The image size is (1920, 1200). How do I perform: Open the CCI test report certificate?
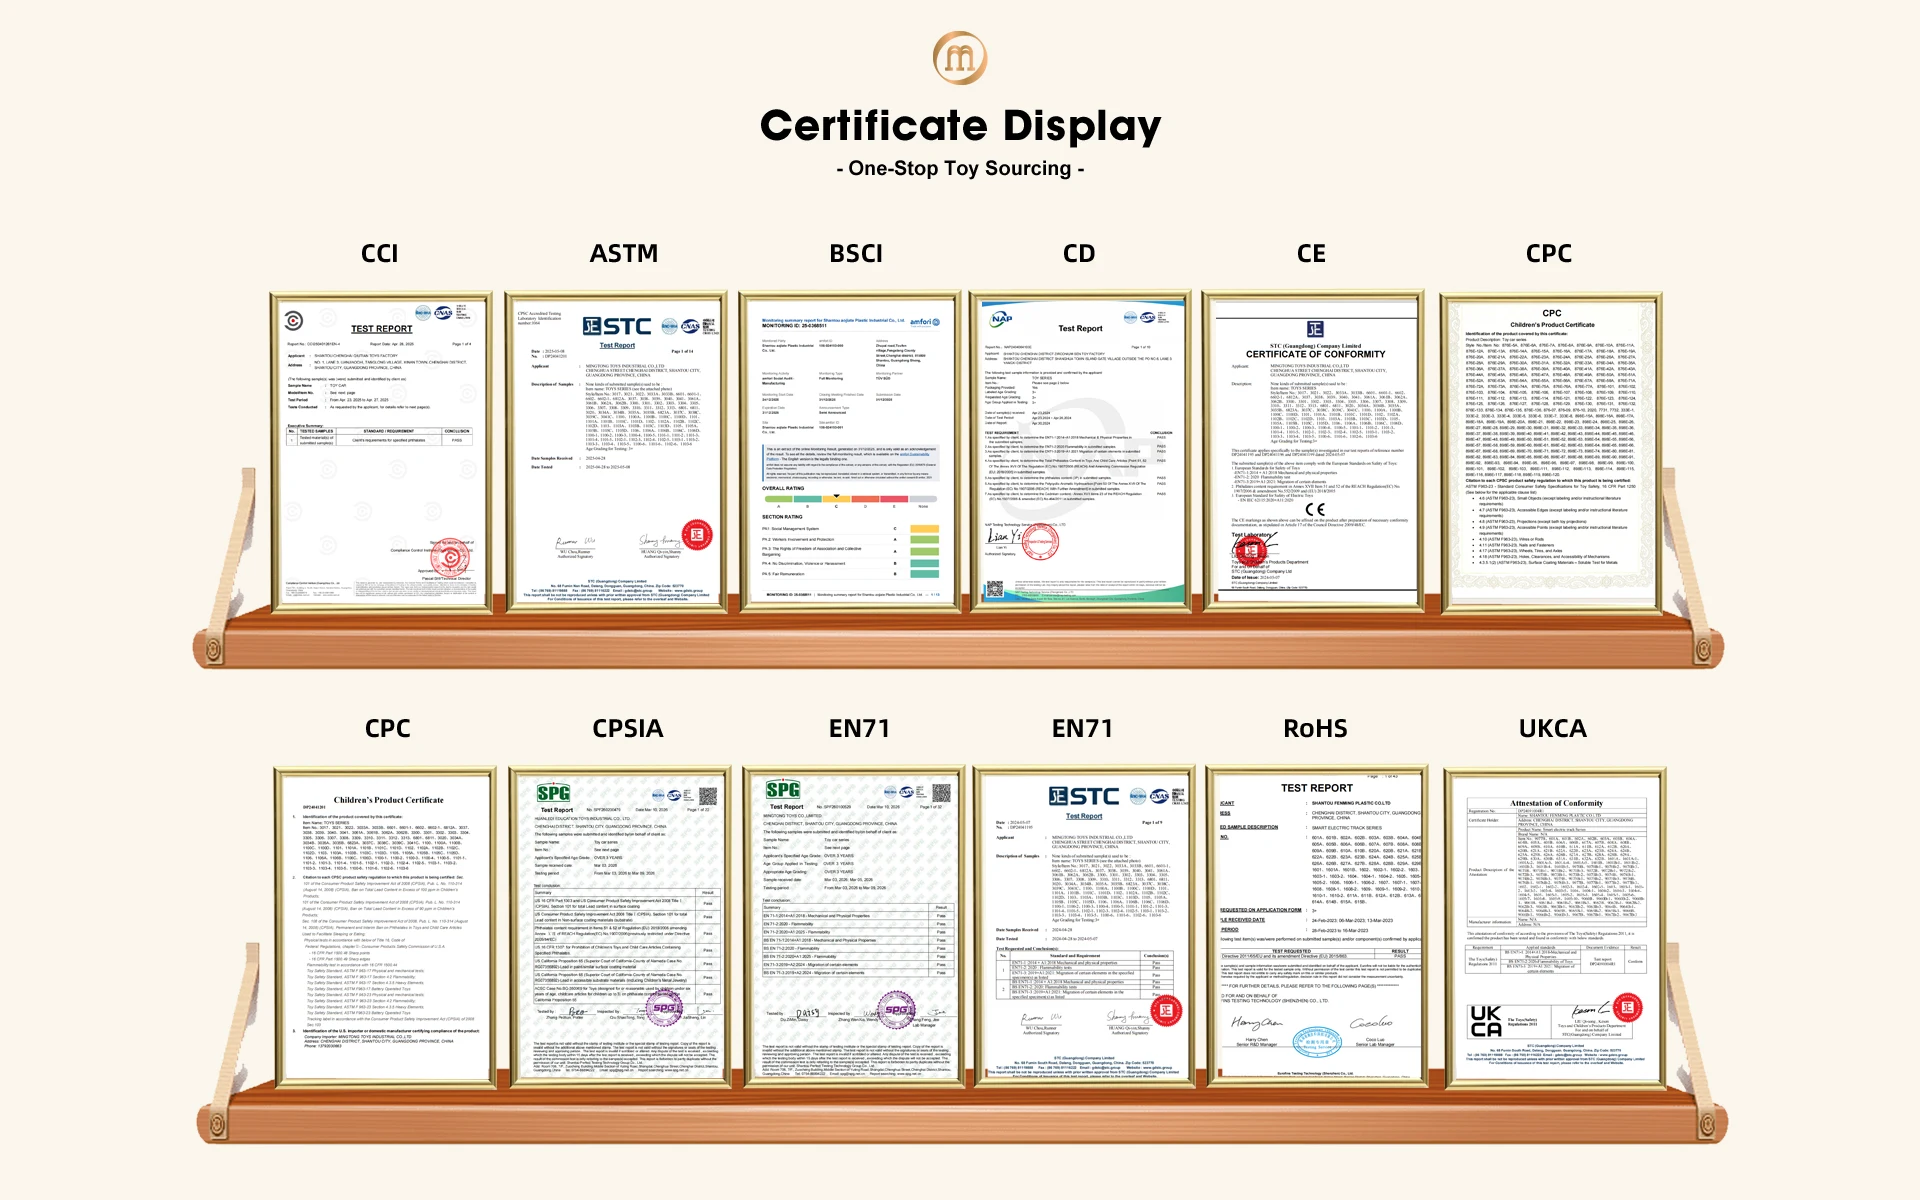[x=381, y=451]
